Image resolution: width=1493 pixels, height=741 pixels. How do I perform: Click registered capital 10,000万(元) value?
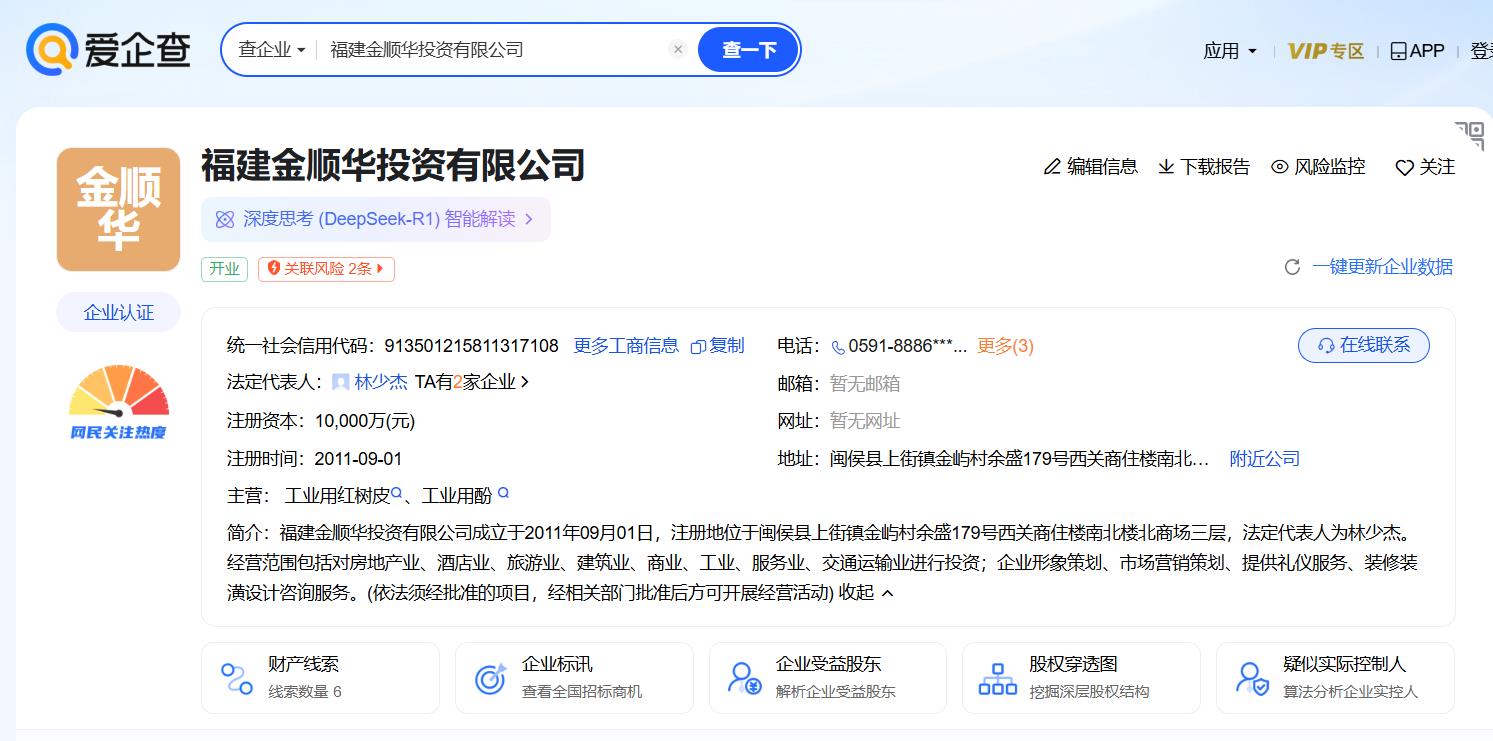point(364,421)
